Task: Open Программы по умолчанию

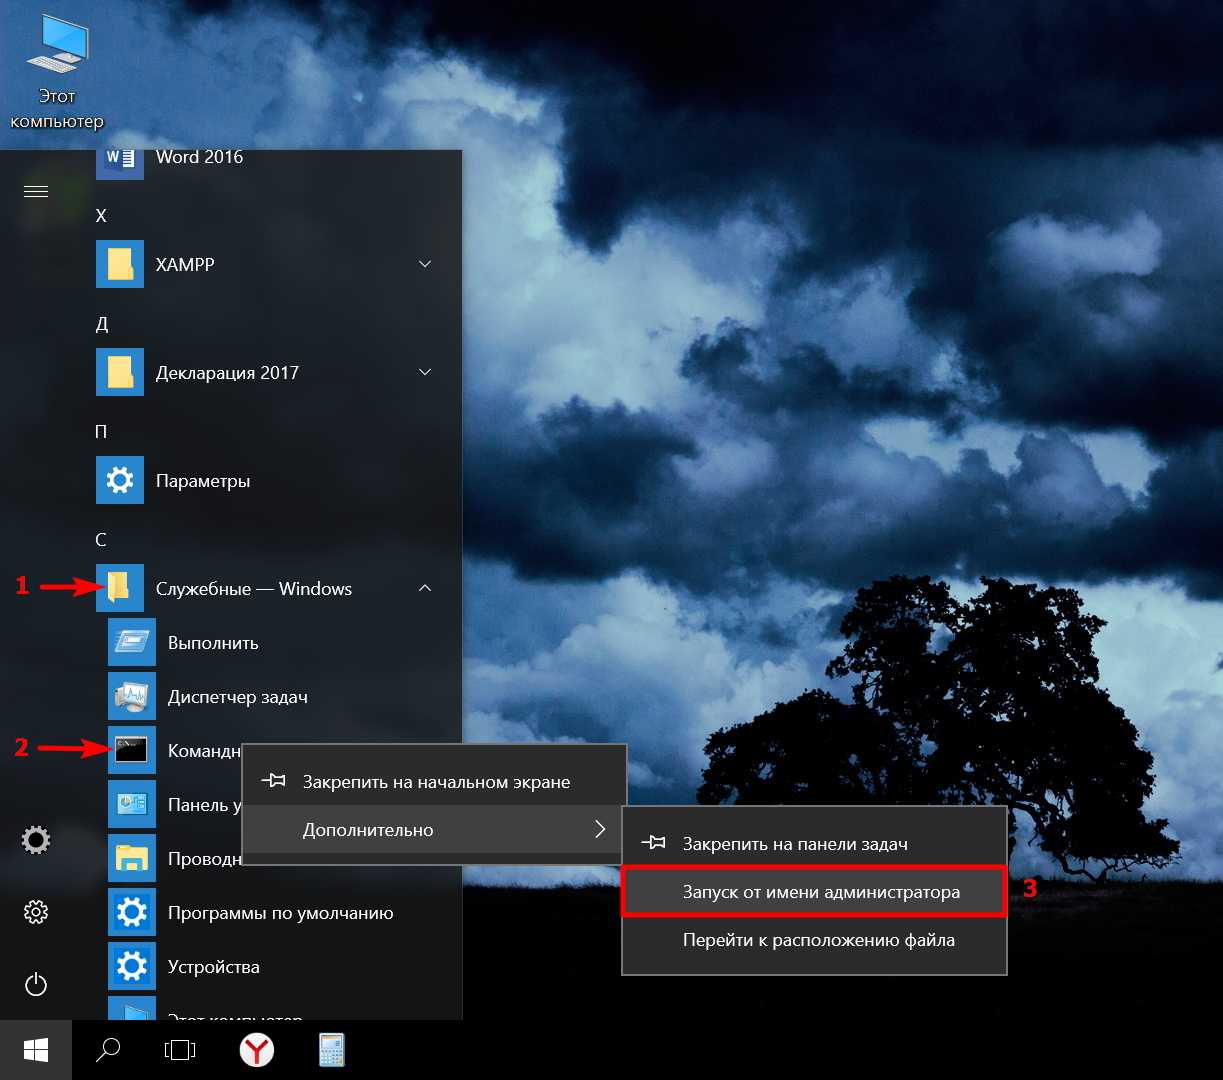Action: pyautogui.click(x=280, y=913)
